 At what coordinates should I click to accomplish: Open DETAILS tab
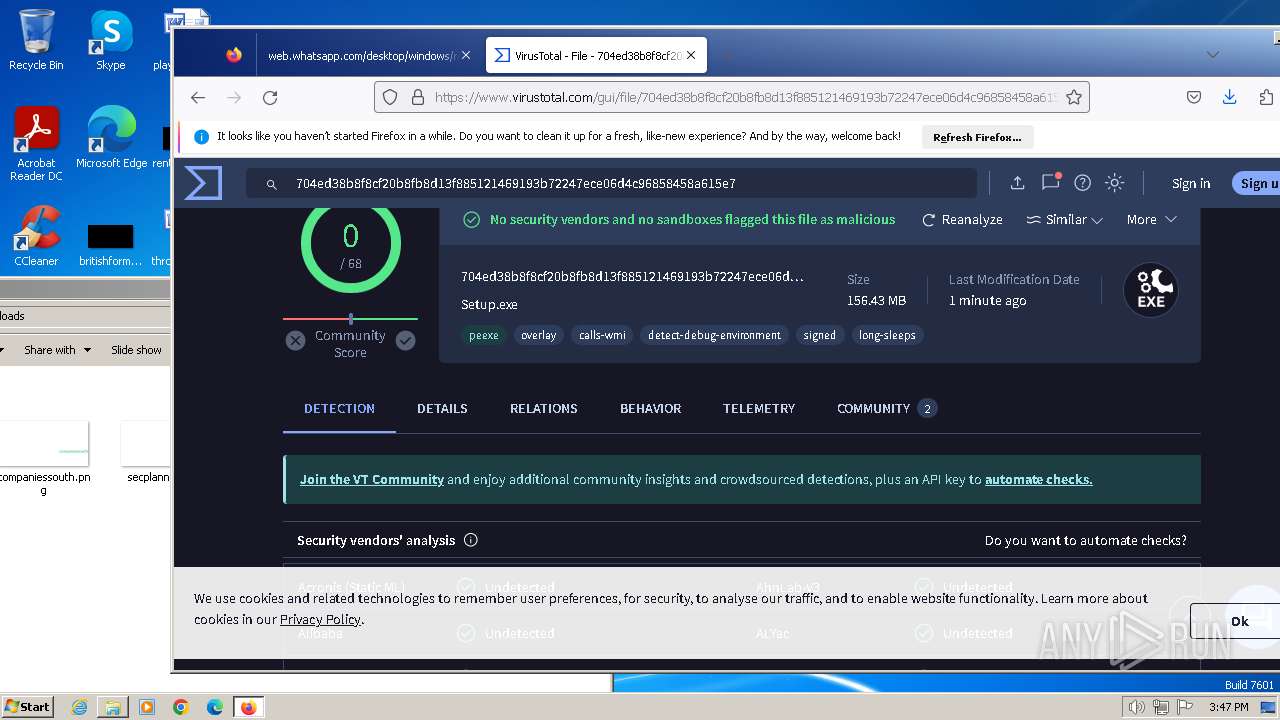pyautogui.click(x=442, y=408)
